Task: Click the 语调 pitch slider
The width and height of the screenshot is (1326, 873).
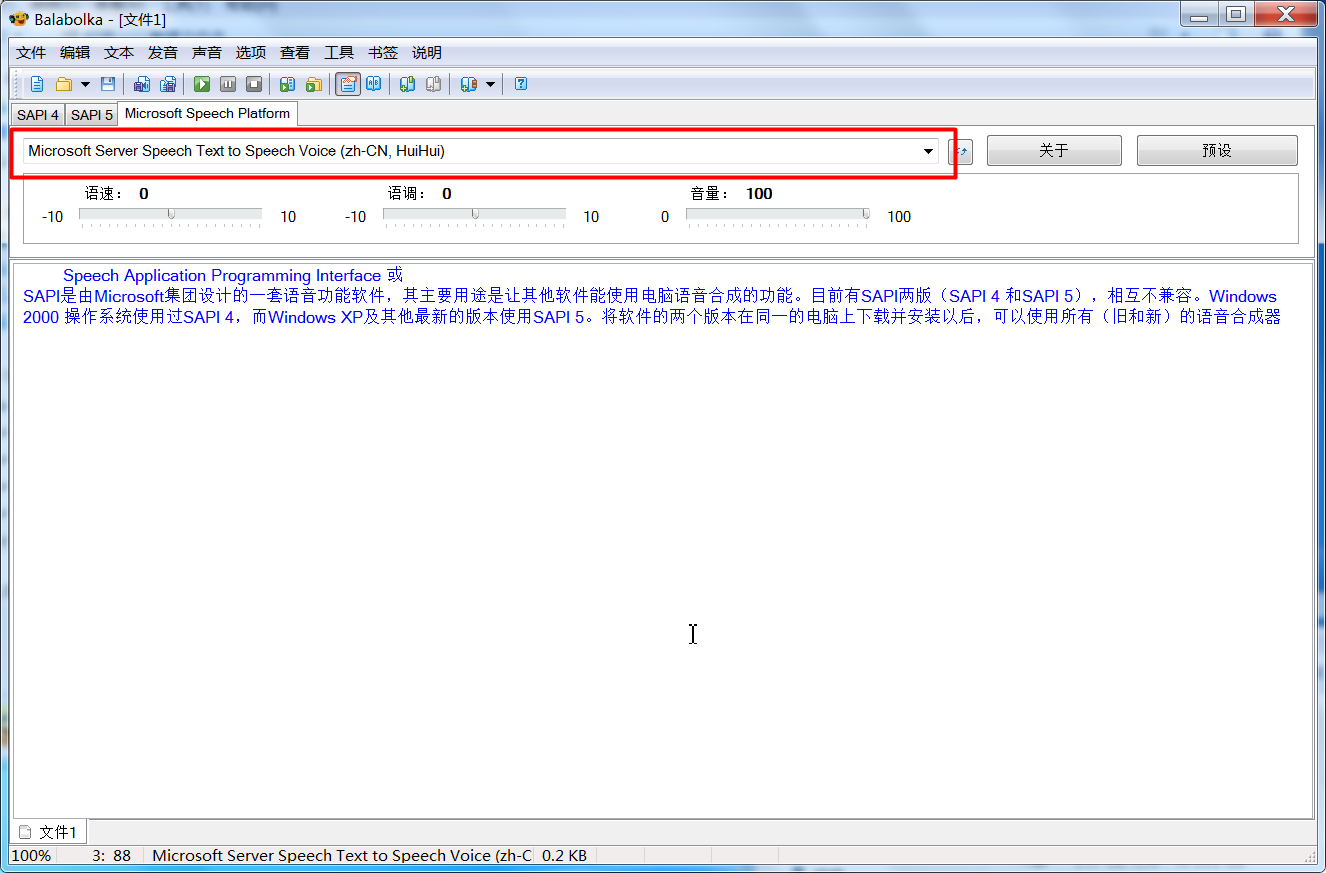Action: 474,215
